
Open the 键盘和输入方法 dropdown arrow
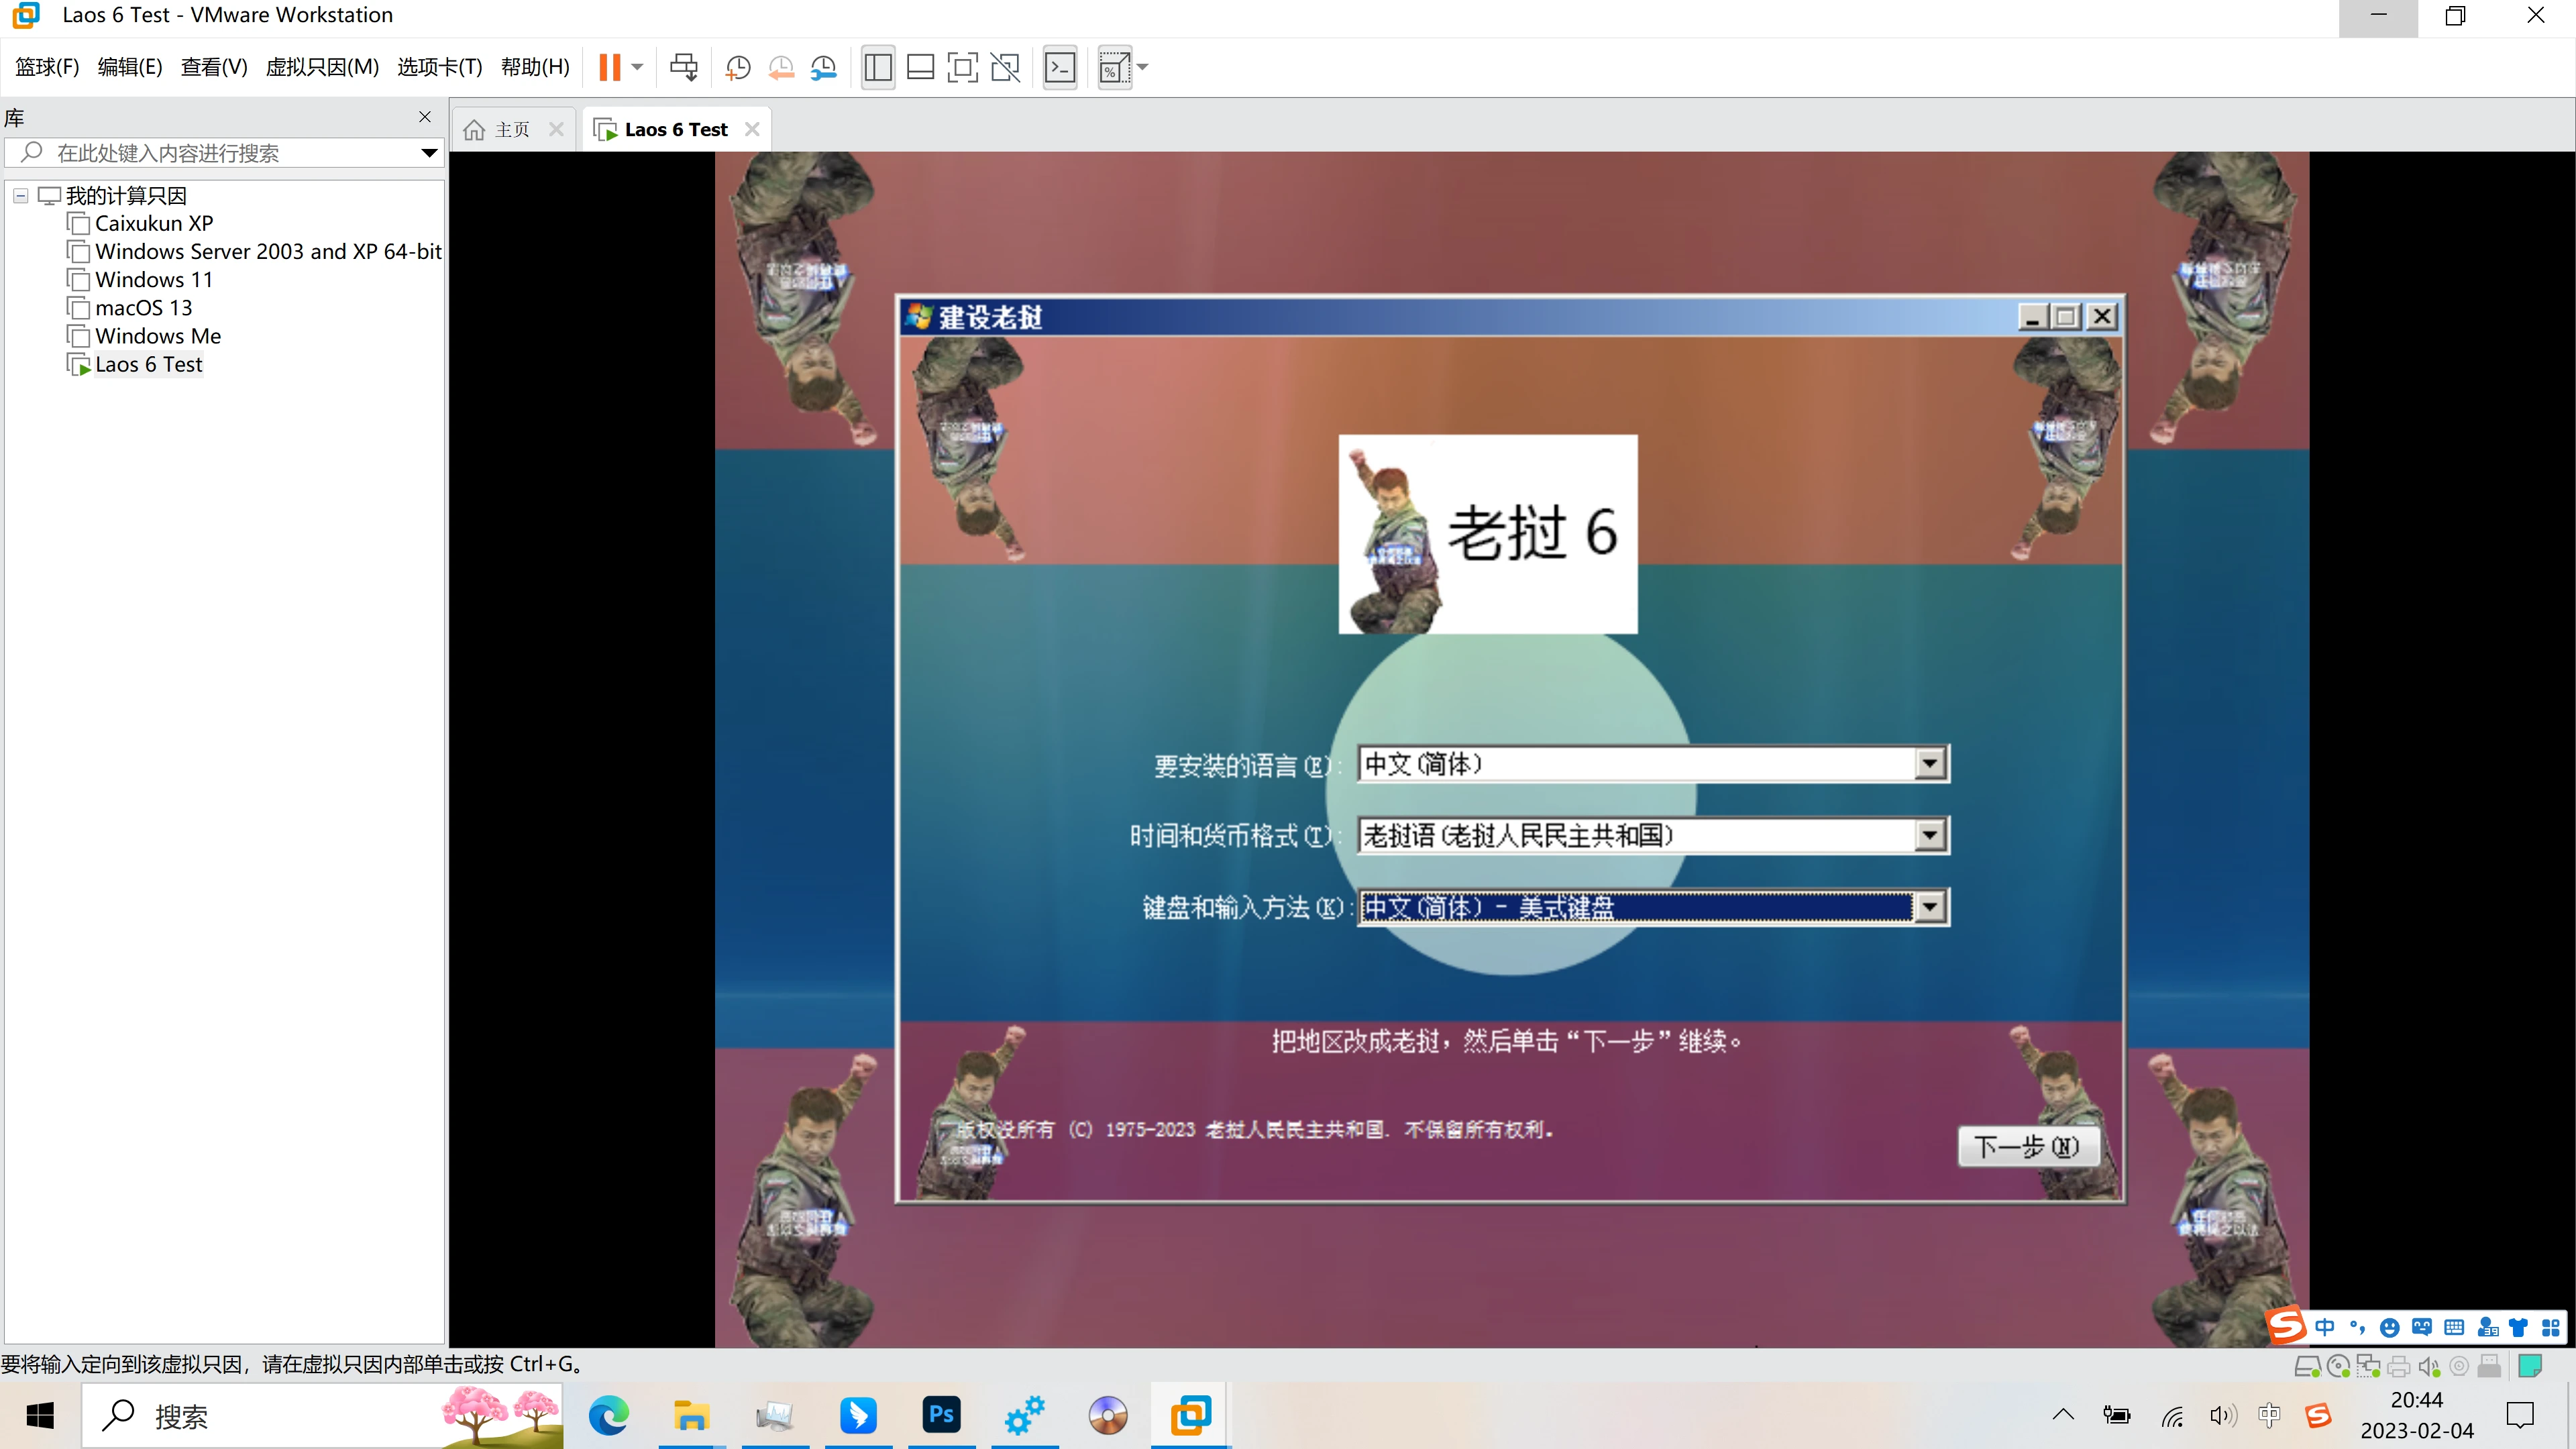point(1930,907)
